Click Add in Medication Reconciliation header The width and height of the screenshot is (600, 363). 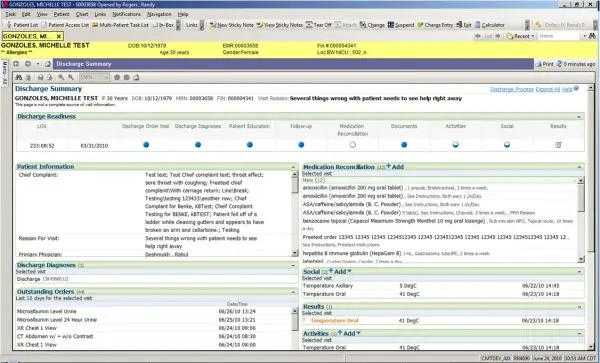tap(395, 167)
